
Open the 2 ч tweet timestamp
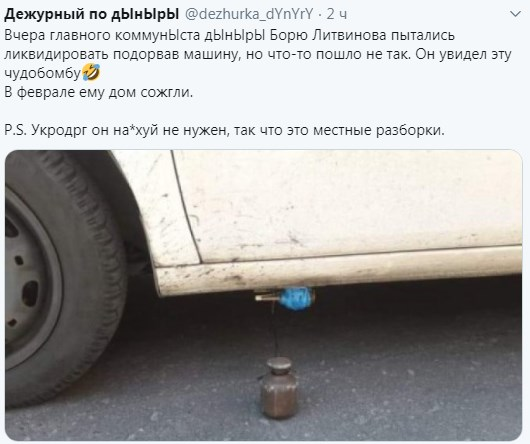coord(337,14)
